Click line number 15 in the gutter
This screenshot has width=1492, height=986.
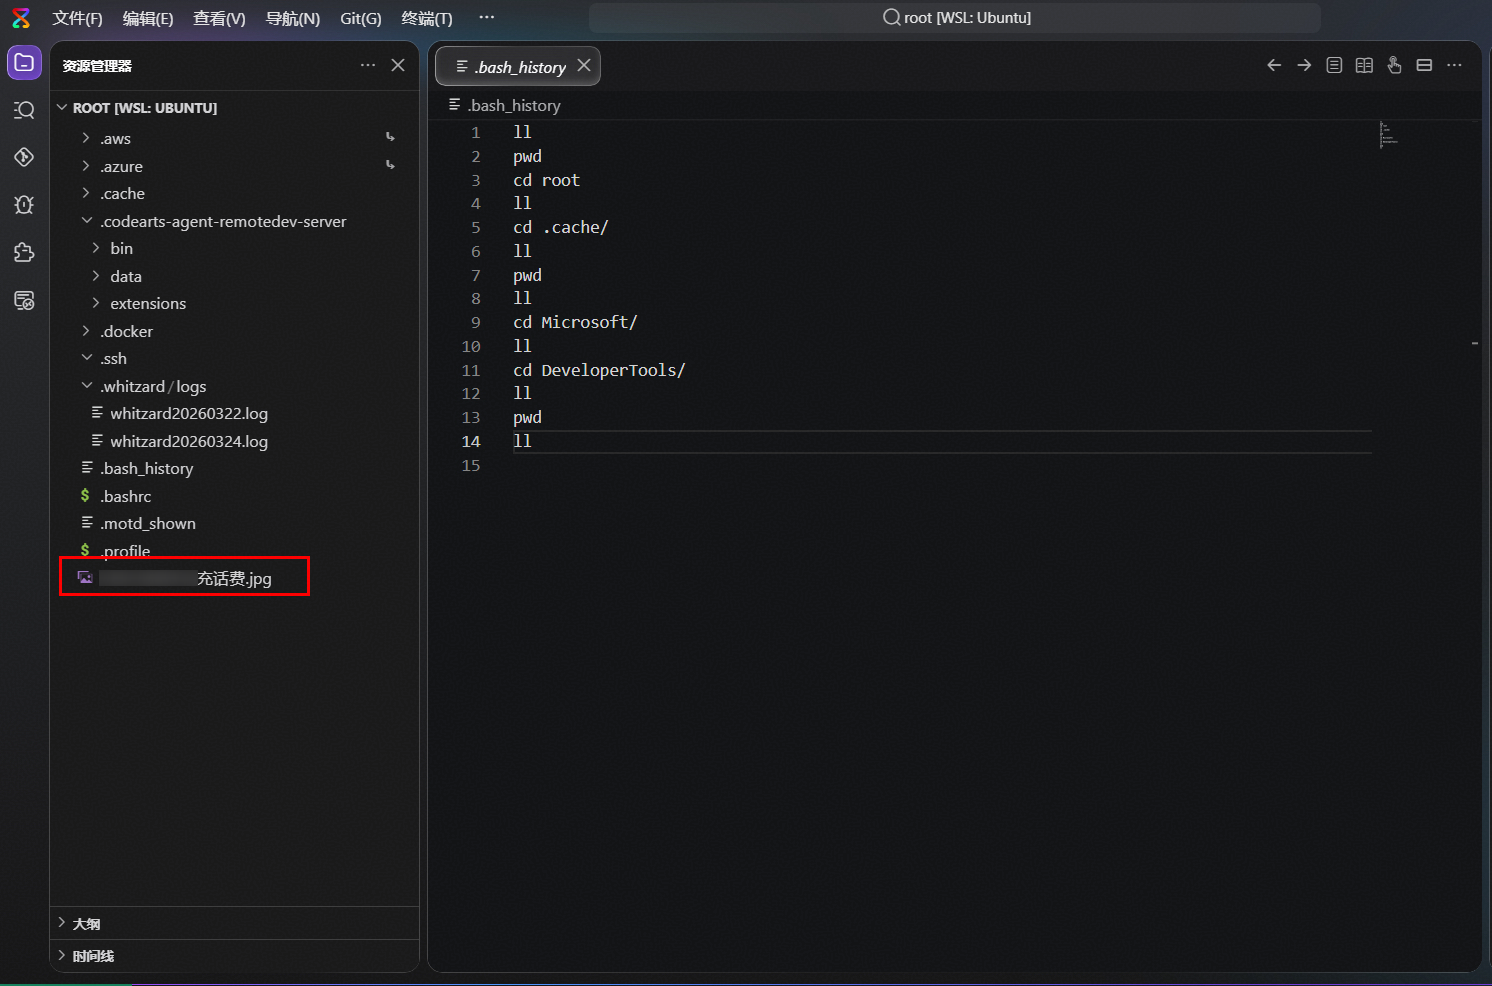tap(471, 465)
